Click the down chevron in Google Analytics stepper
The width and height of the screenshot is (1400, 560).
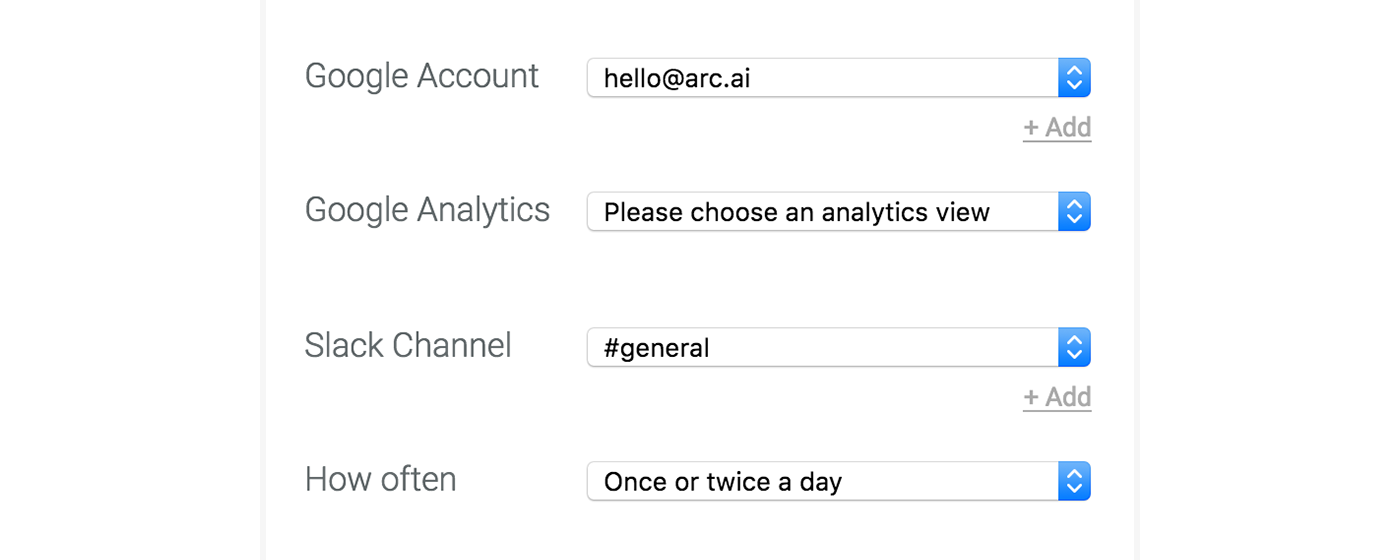pyautogui.click(x=1074, y=220)
